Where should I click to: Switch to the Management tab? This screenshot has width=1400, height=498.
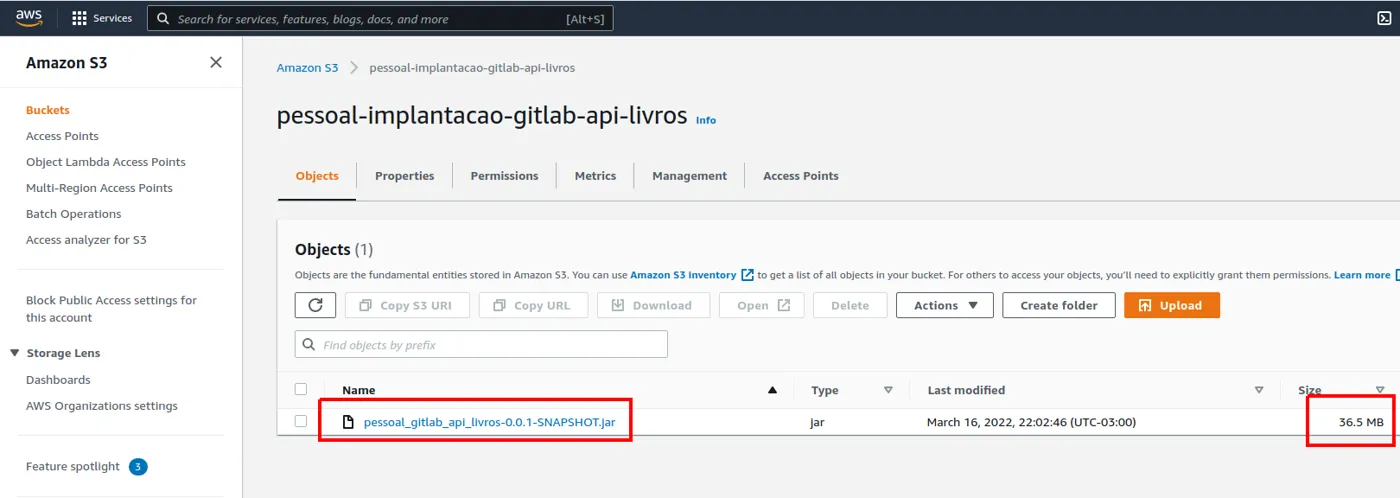click(690, 176)
